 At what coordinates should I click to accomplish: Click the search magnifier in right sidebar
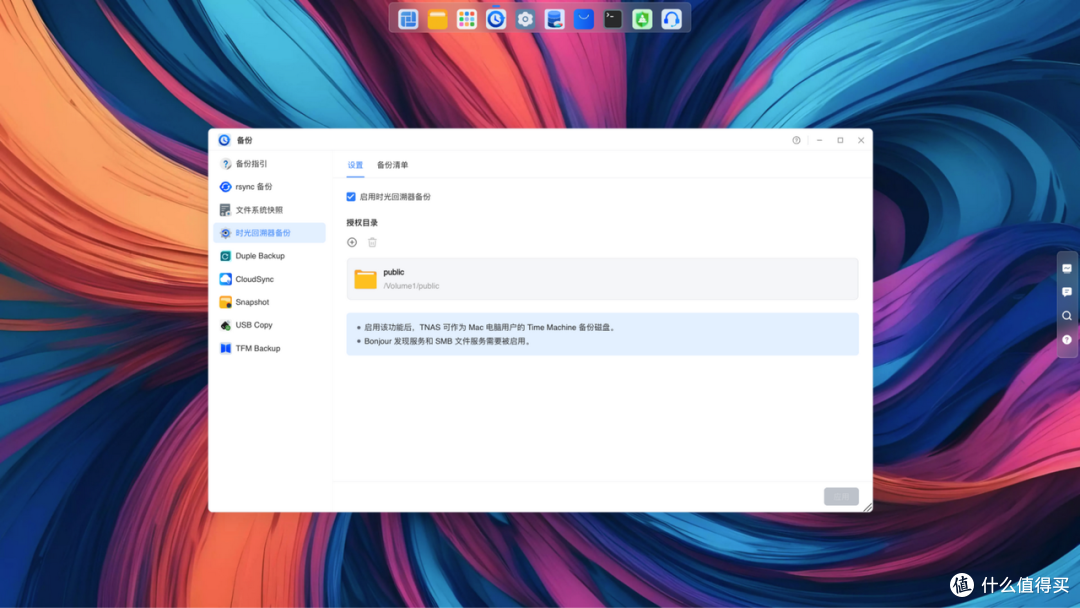(x=1067, y=316)
